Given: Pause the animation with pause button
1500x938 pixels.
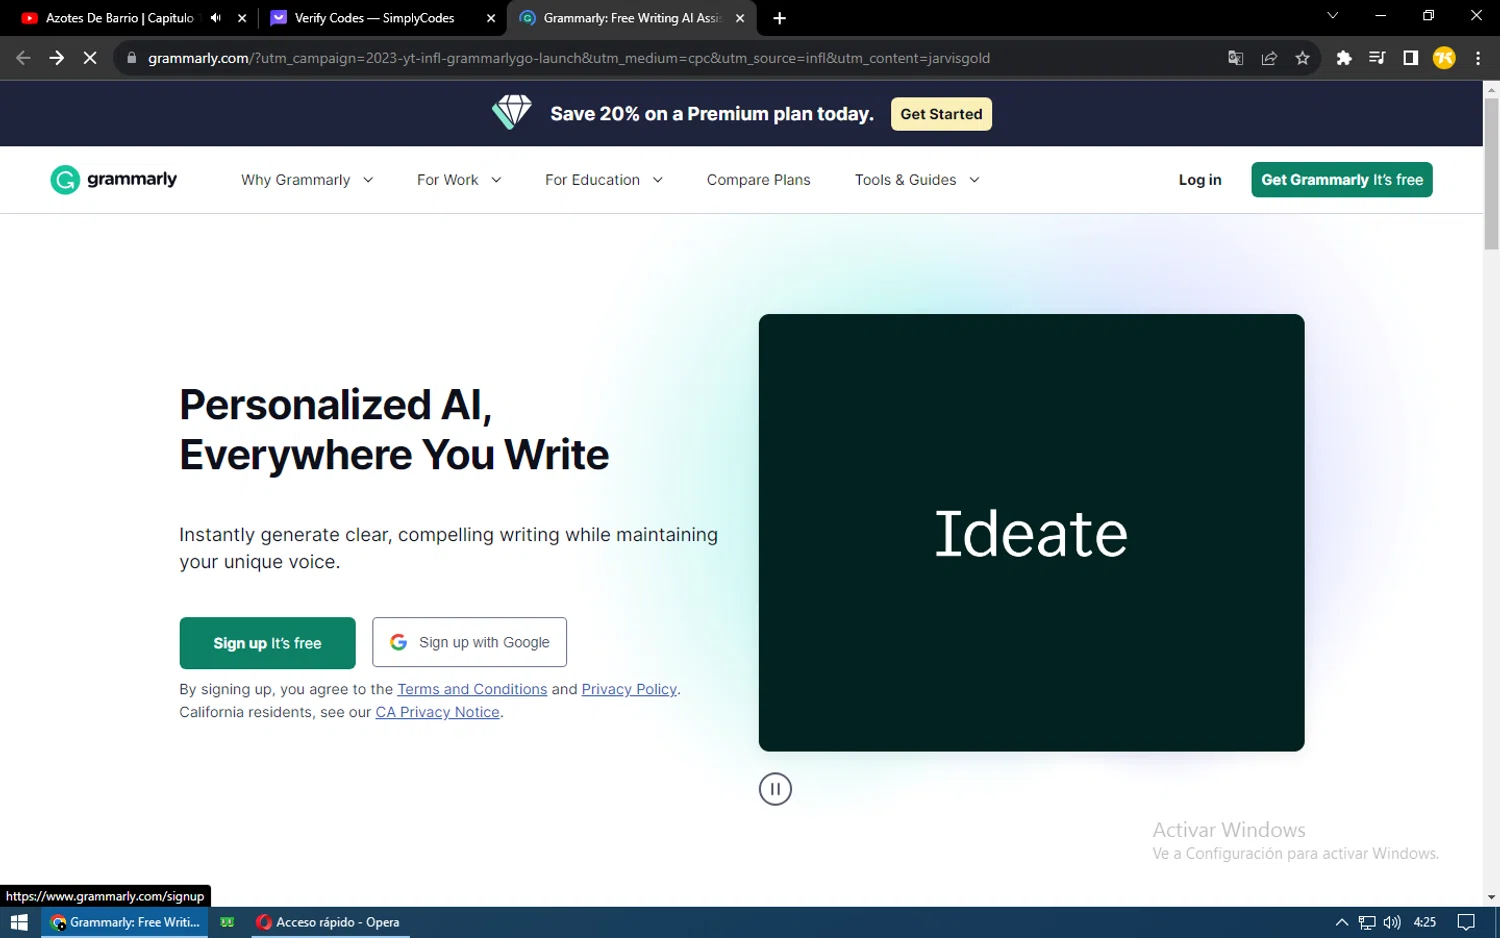Looking at the screenshot, I should [x=775, y=789].
